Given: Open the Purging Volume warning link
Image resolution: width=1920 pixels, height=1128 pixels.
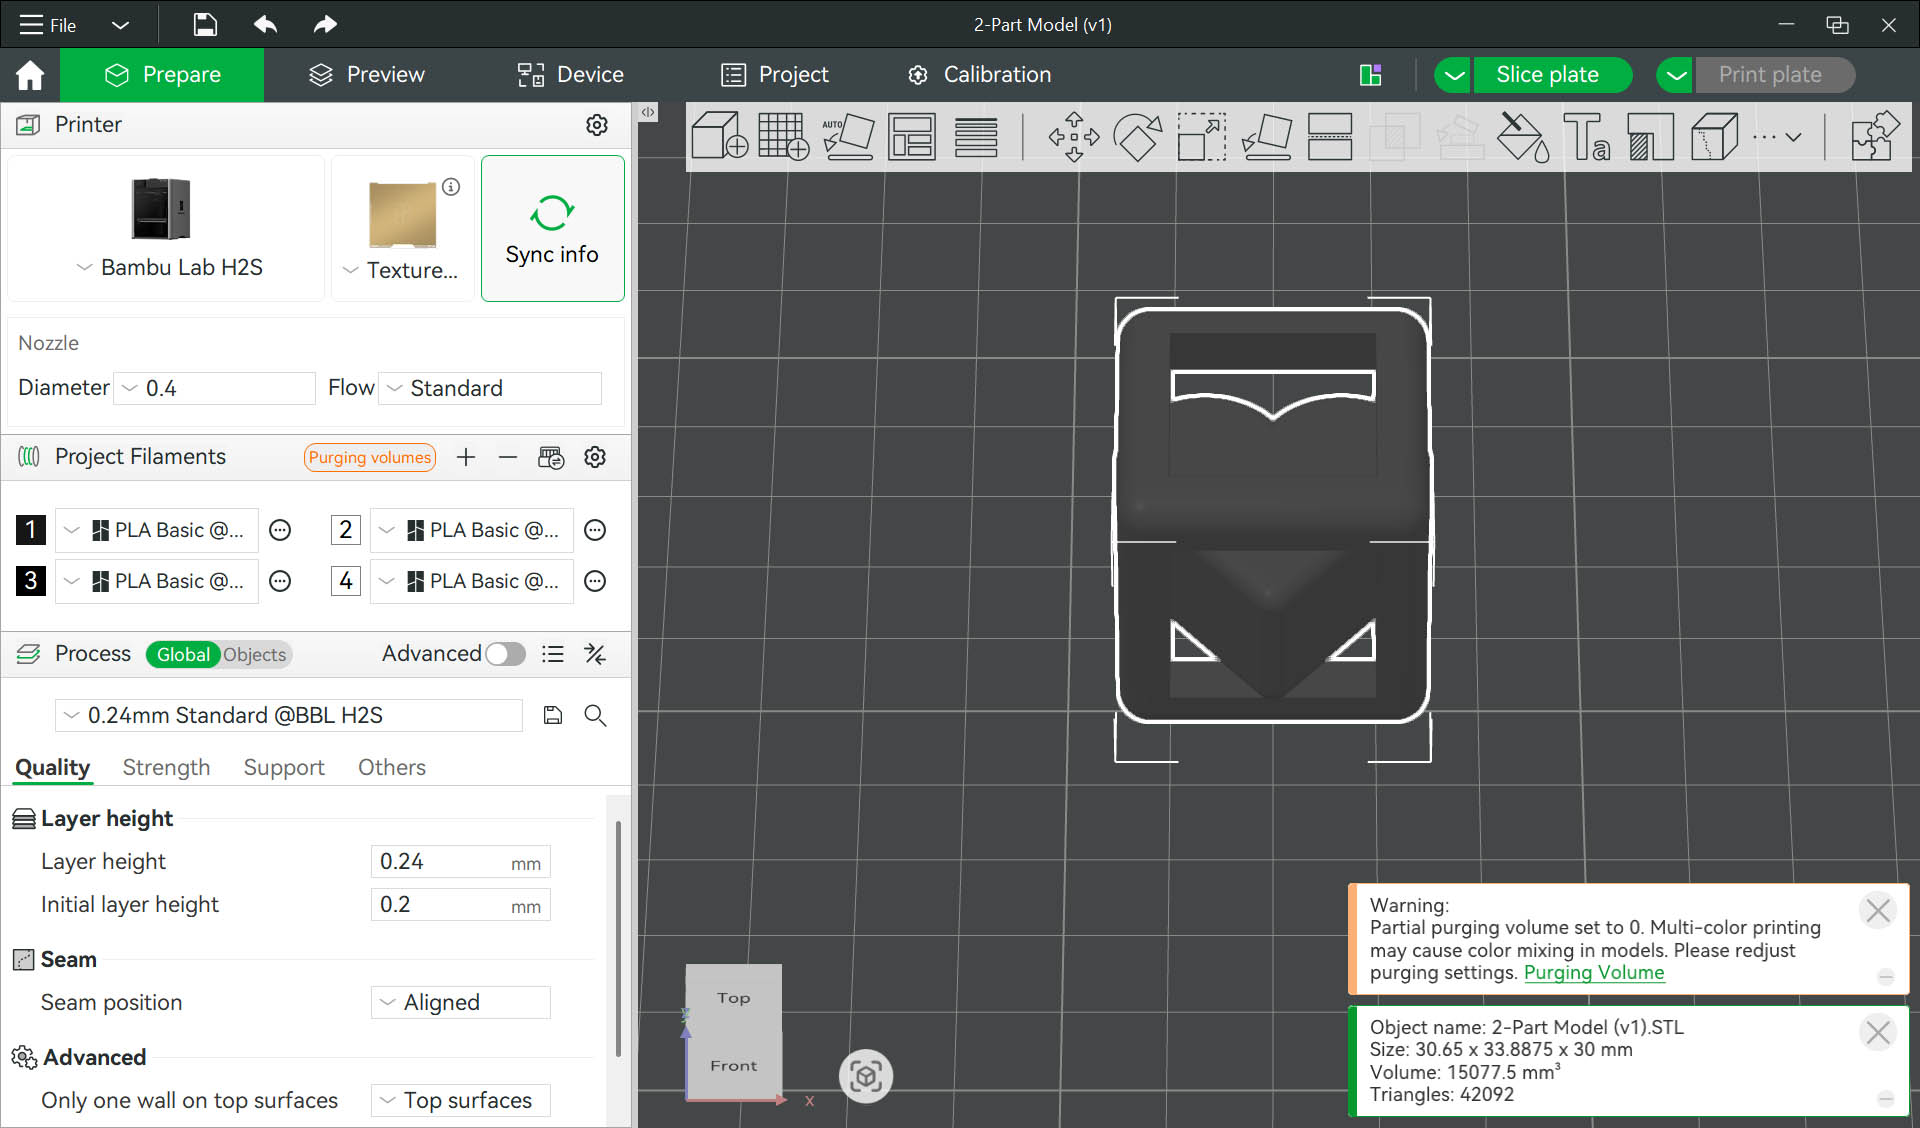Looking at the screenshot, I should (x=1593, y=972).
